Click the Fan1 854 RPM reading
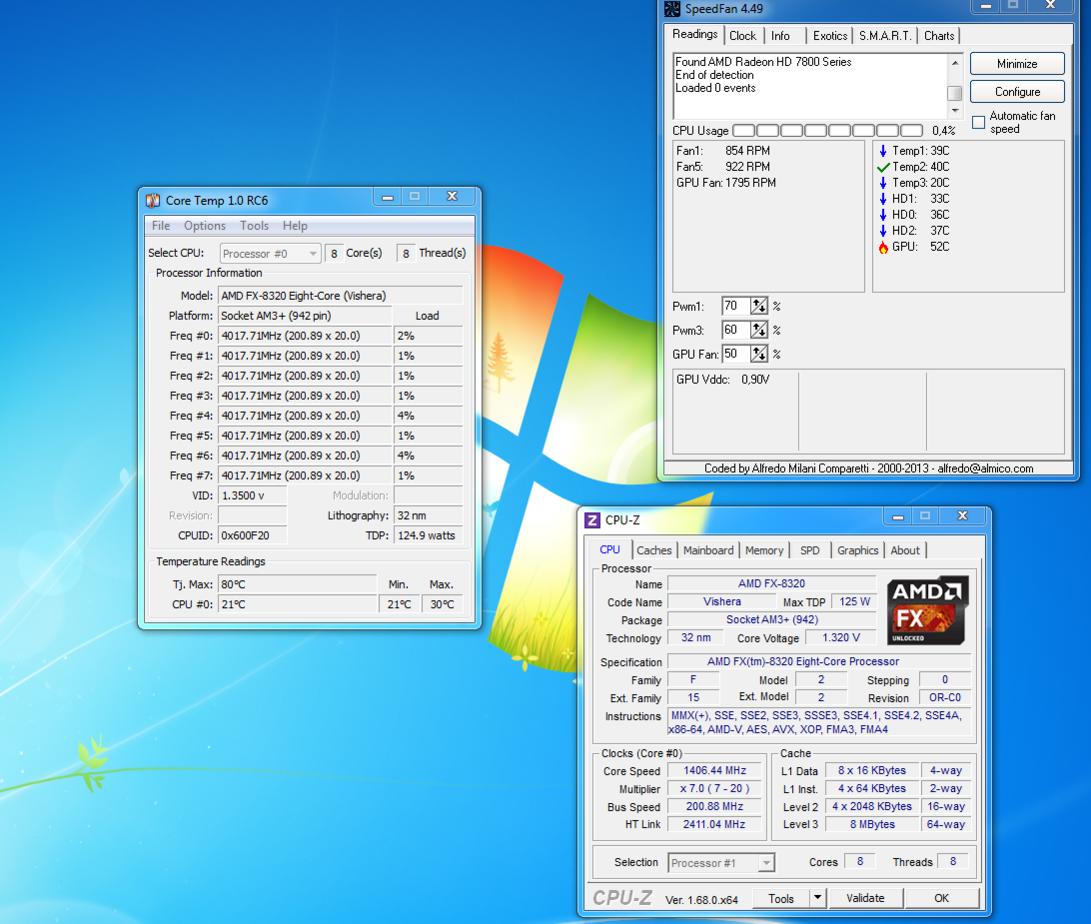 (723, 151)
